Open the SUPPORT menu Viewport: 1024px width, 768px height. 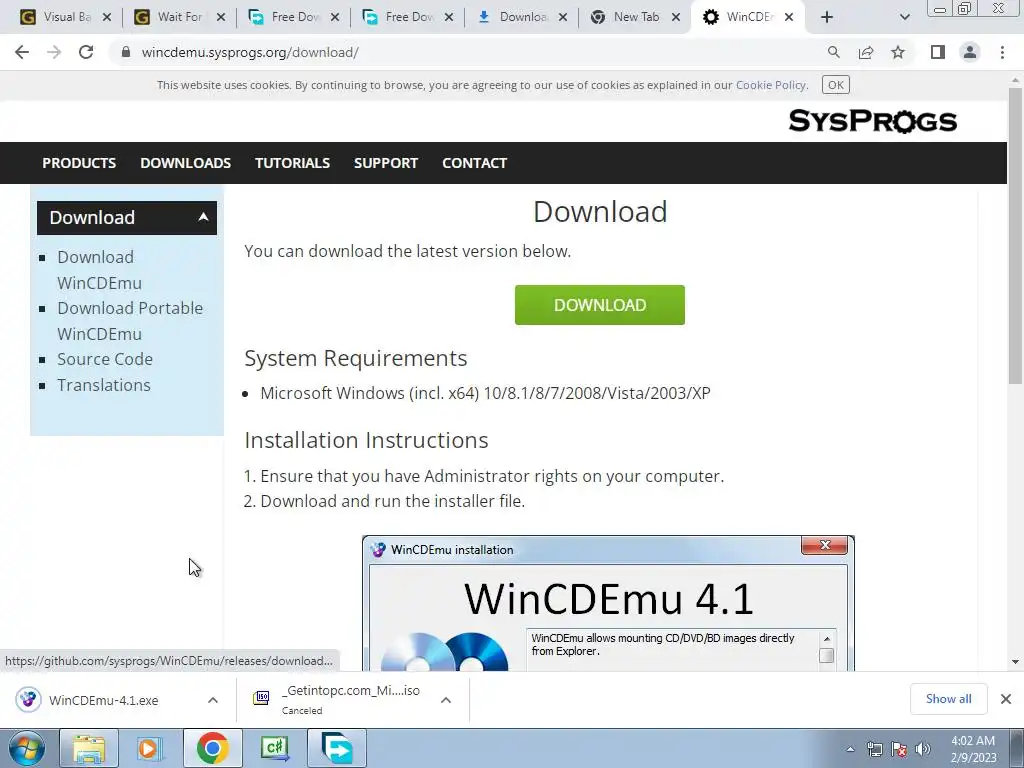click(x=386, y=163)
